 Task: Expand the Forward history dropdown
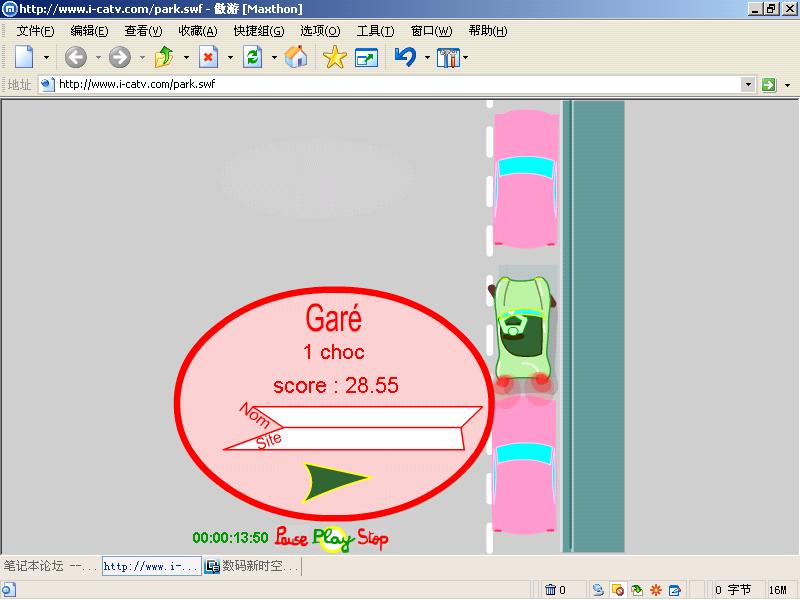tap(142, 57)
